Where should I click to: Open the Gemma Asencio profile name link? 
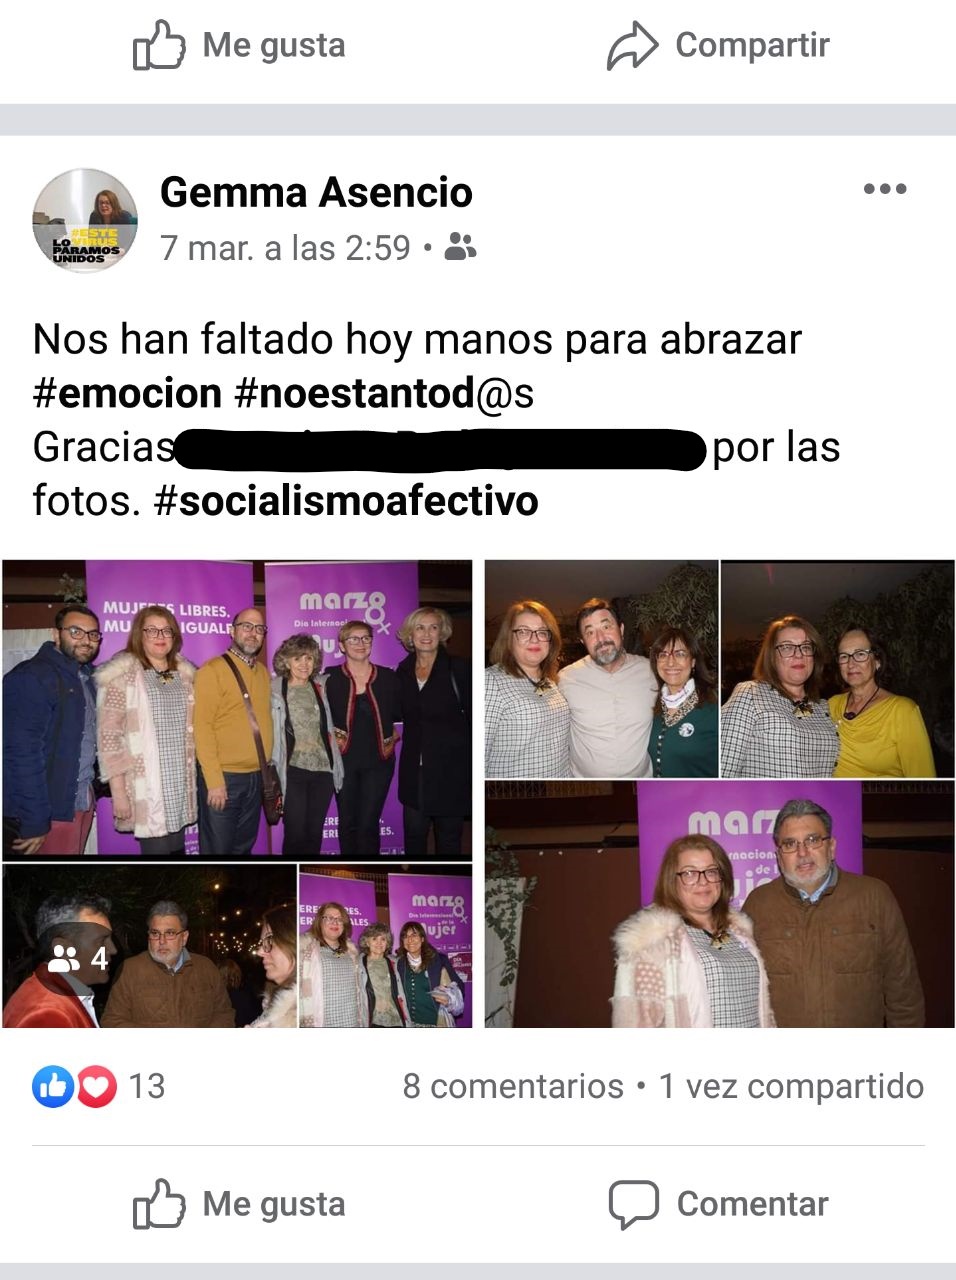tap(316, 192)
